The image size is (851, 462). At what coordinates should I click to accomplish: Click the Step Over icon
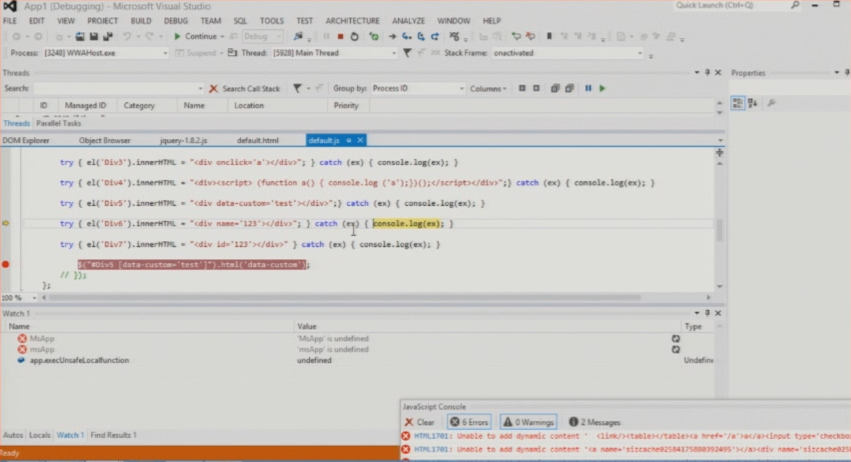(421, 36)
